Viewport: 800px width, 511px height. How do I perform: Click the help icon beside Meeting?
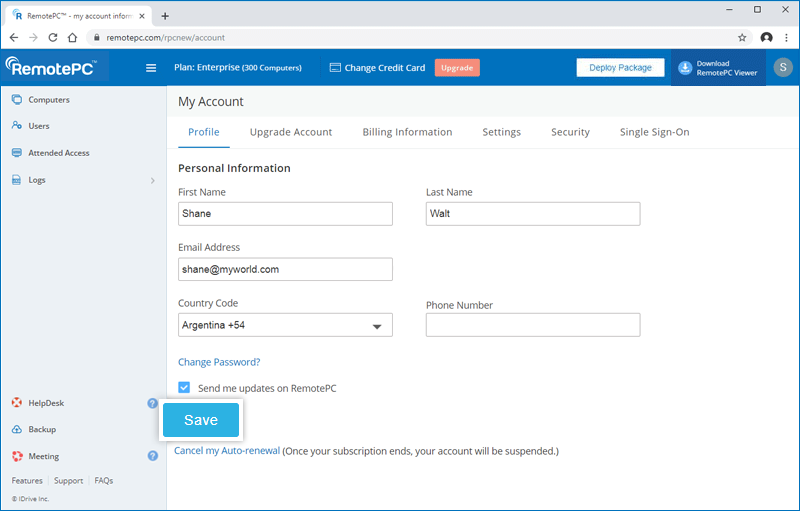coord(153,456)
